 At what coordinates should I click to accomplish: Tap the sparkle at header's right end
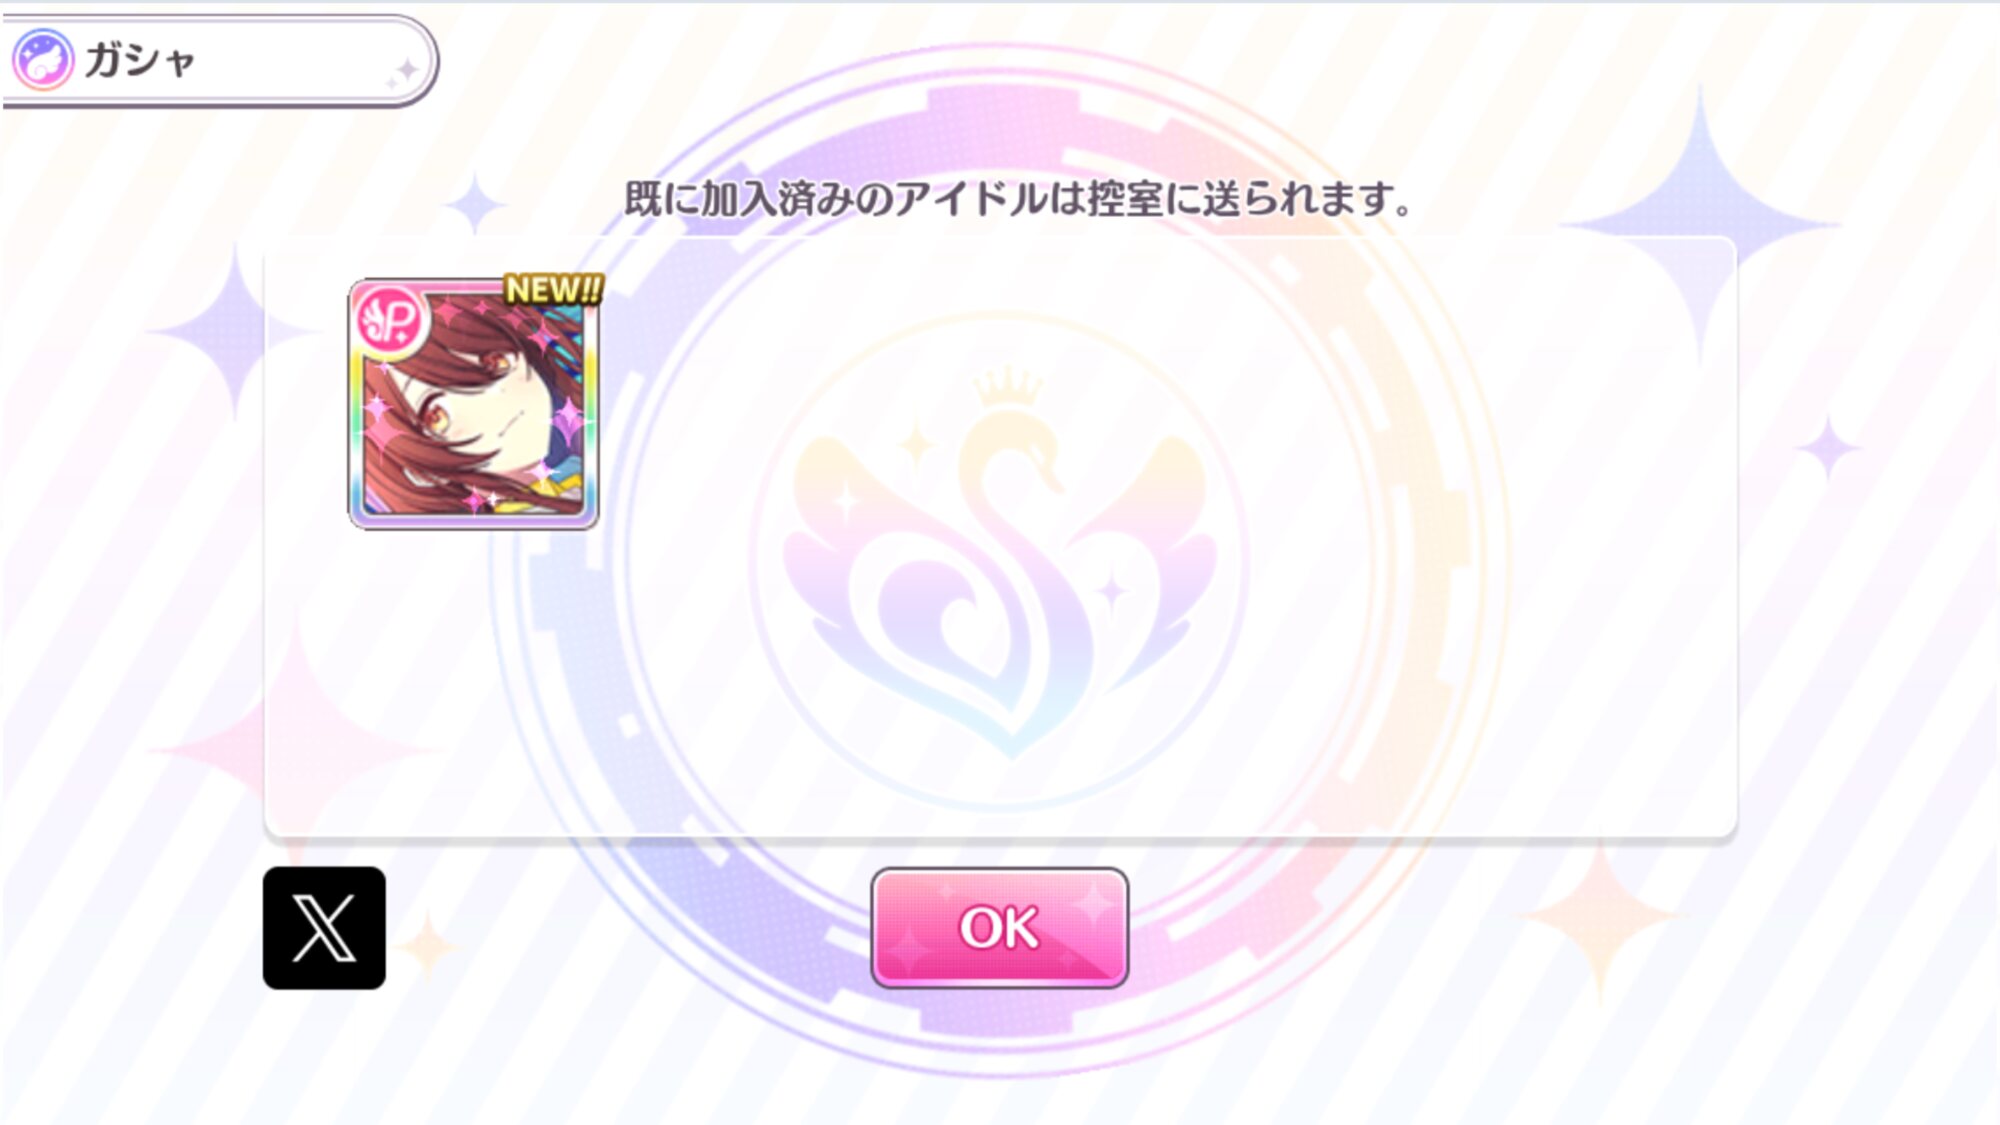[402, 73]
